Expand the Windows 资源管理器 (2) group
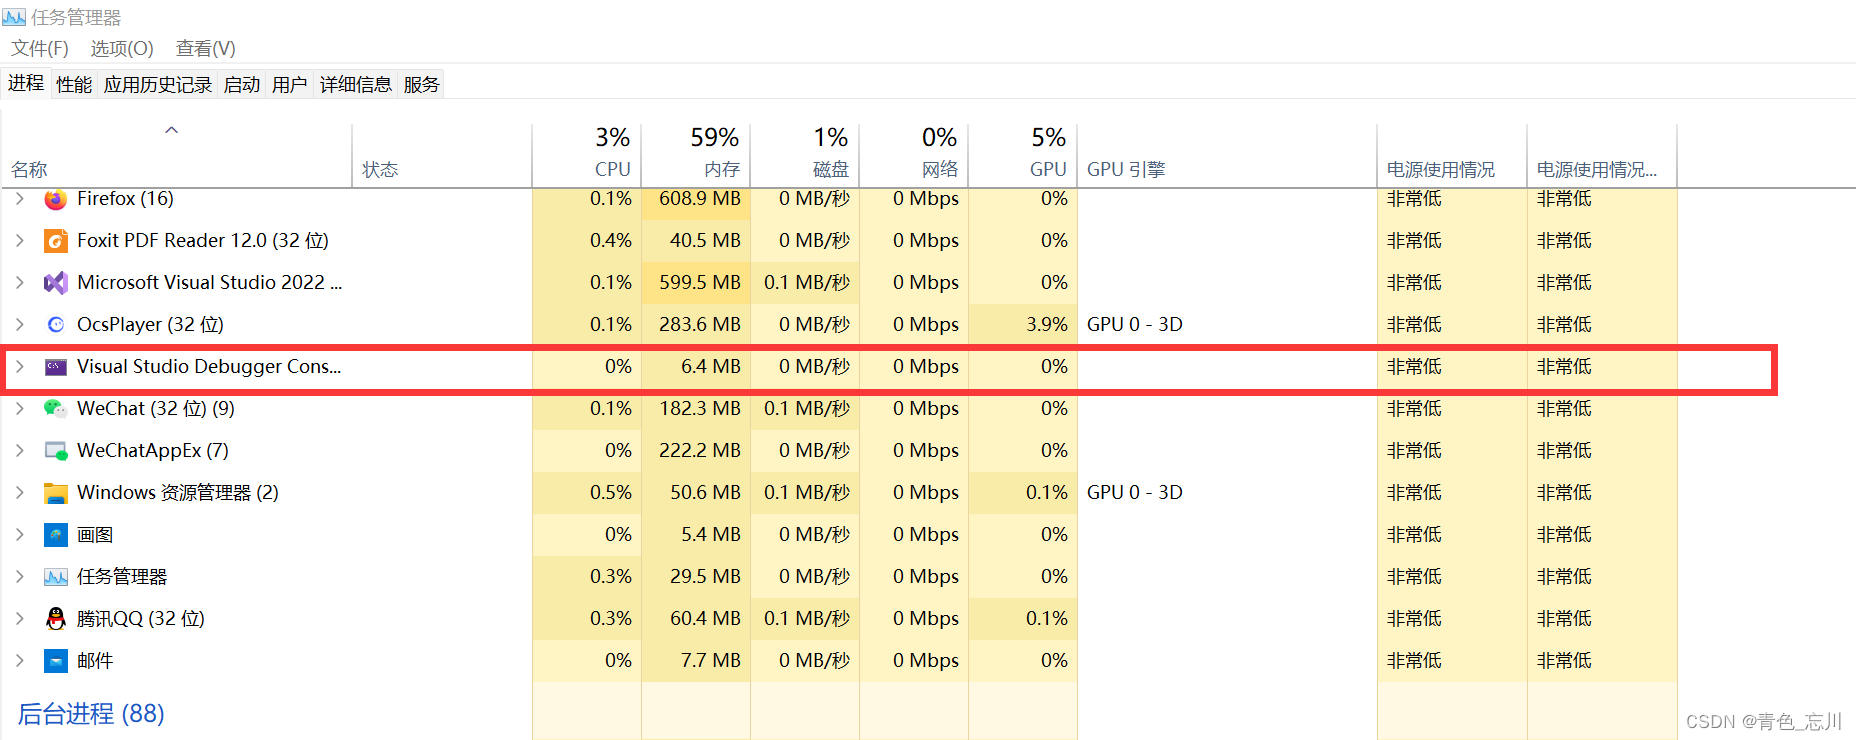The width and height of the screenshot is (1856, 740). click(19, 493)
